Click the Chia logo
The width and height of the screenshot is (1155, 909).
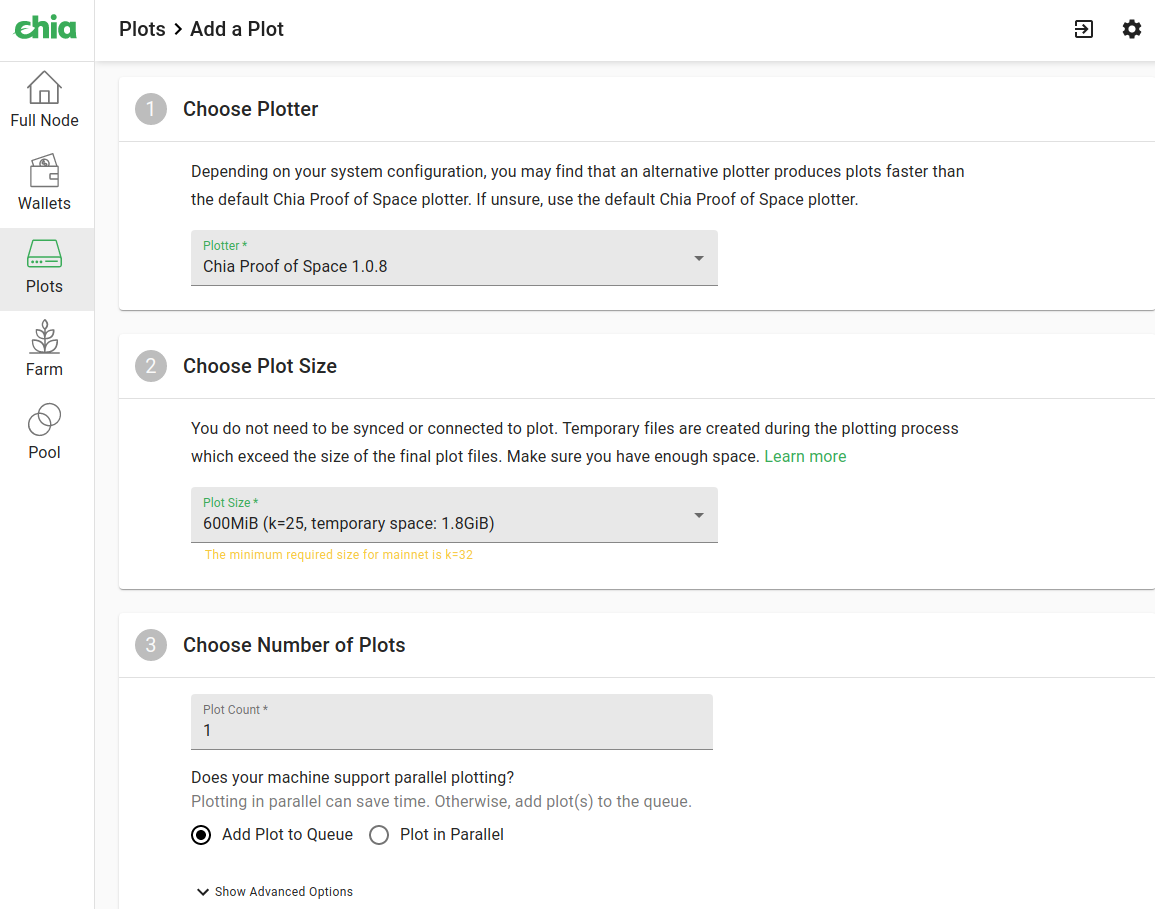click(x=45, y=29)
